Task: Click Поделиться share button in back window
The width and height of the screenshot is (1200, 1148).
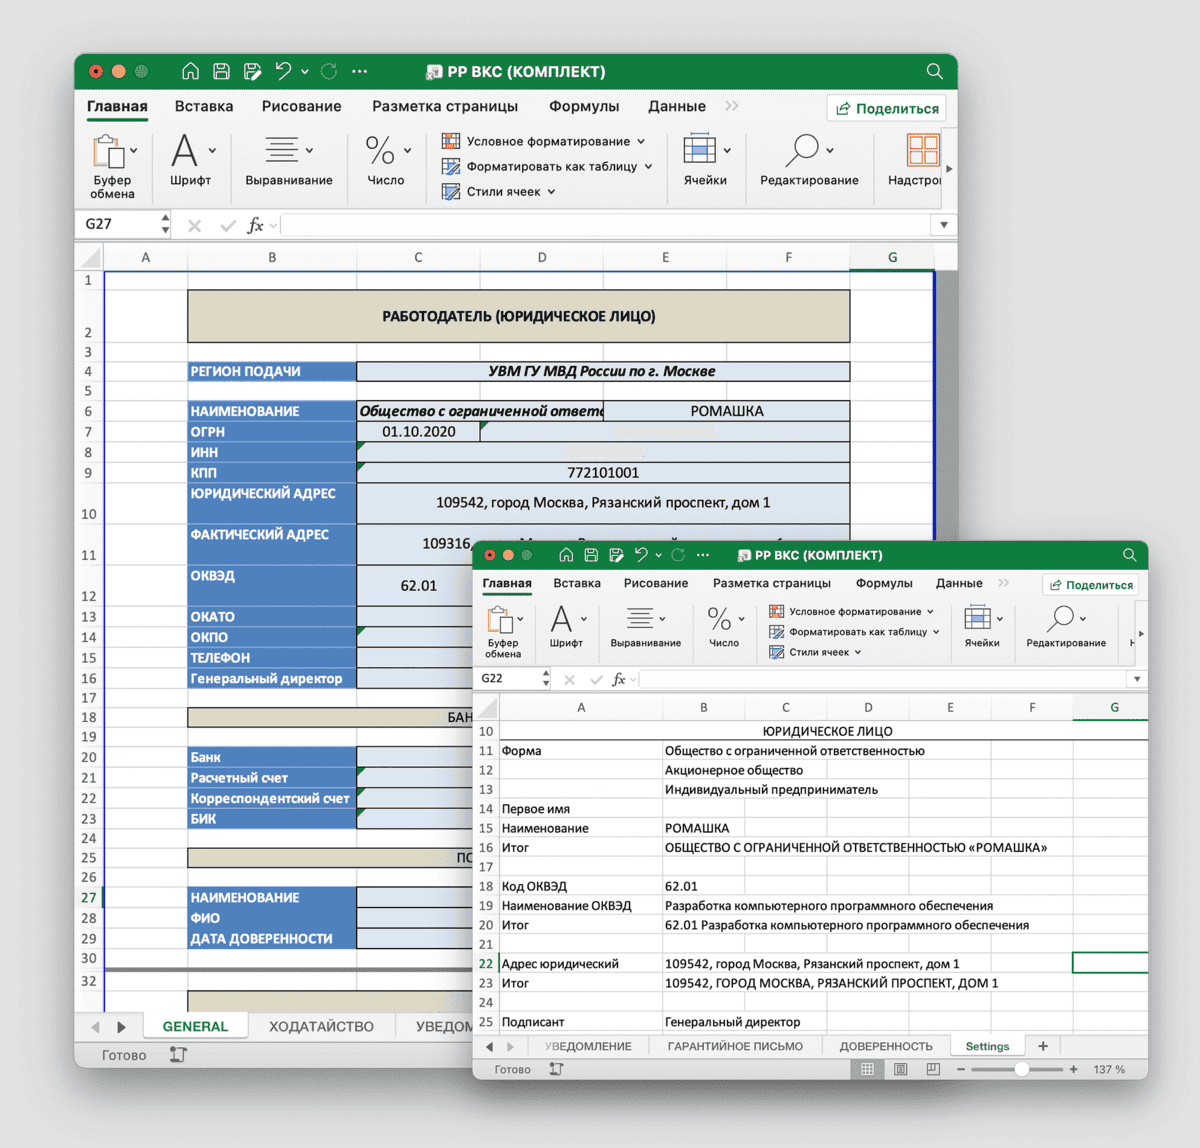Action: [x=887, y=108]
